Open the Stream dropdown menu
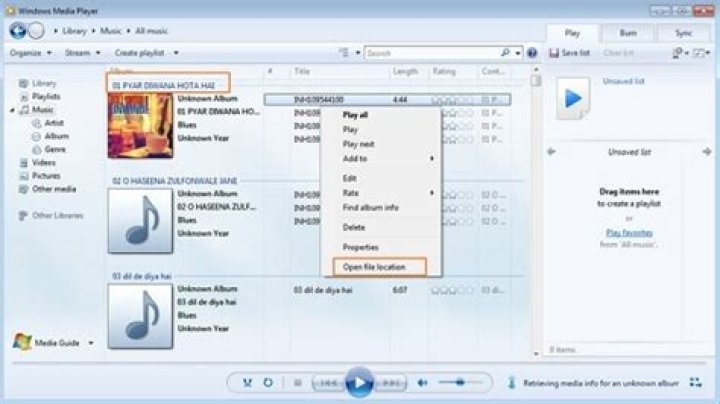 [83, 53]
